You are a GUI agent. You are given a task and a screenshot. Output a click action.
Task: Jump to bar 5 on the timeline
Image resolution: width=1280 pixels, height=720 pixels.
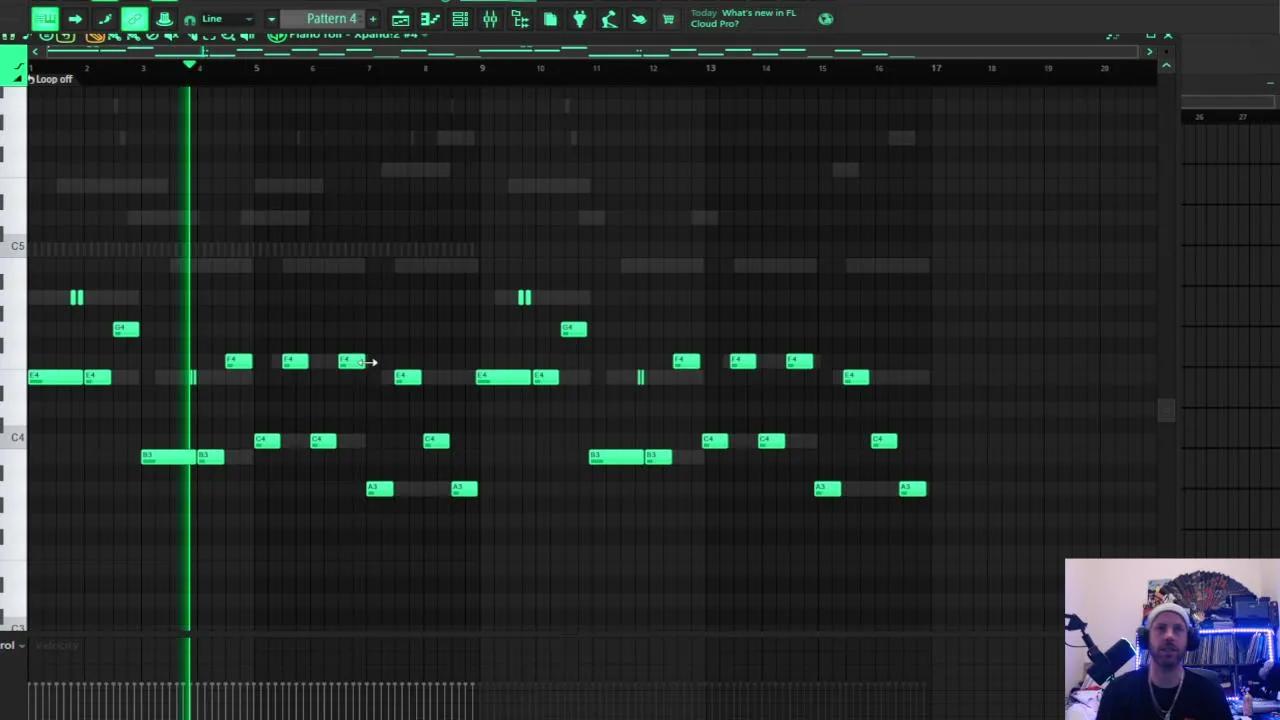256,68
